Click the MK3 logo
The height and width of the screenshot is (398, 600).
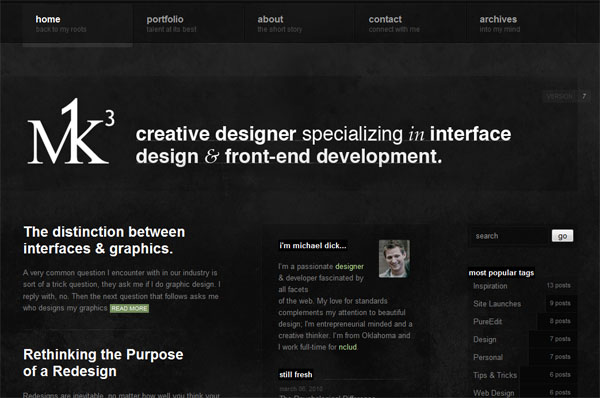71,131
